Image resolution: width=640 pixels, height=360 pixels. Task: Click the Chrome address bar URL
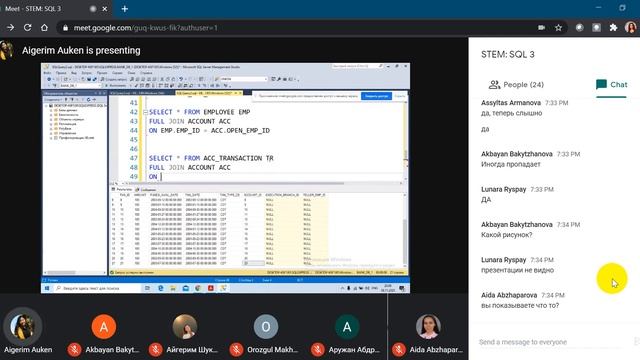pos(145,28)
